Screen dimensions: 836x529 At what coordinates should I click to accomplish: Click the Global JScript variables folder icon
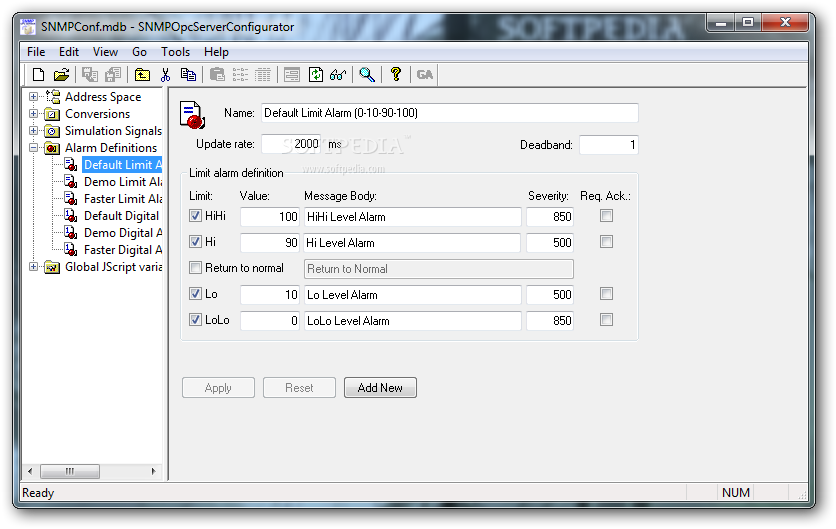[x=52, y=267]
